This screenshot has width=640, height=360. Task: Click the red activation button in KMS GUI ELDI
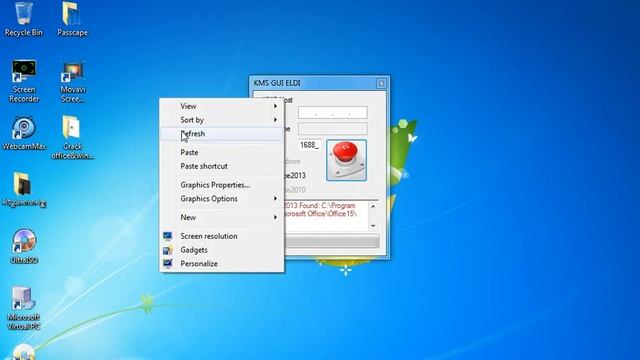[x=346, y=160]
